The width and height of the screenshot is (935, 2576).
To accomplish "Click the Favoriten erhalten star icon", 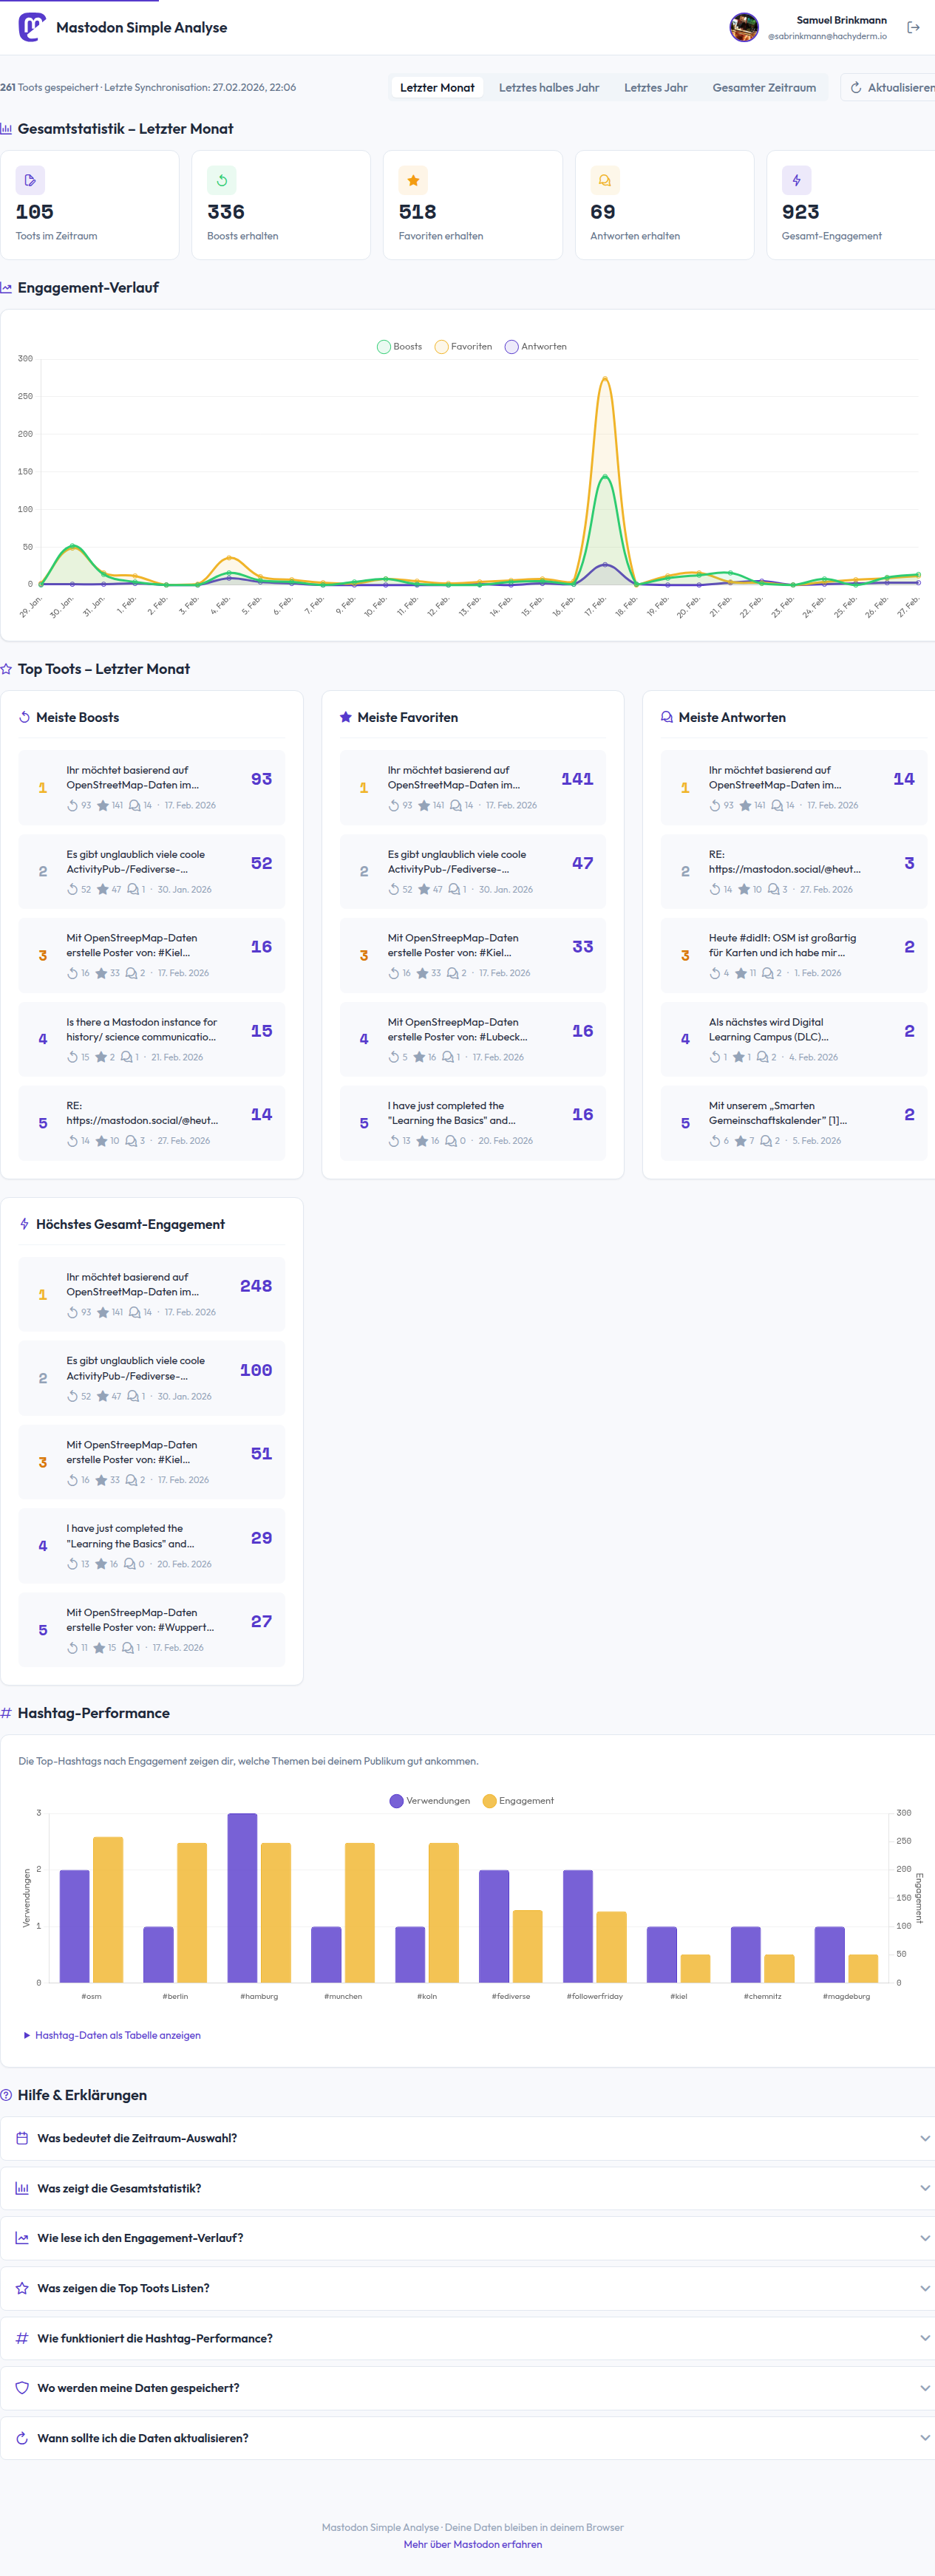I will (x=412, y=180).
